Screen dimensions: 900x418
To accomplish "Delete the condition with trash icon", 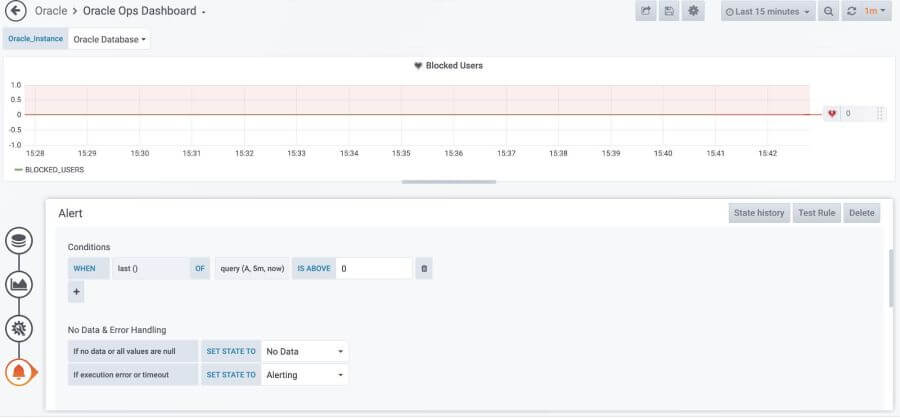I will click(424, 268).
